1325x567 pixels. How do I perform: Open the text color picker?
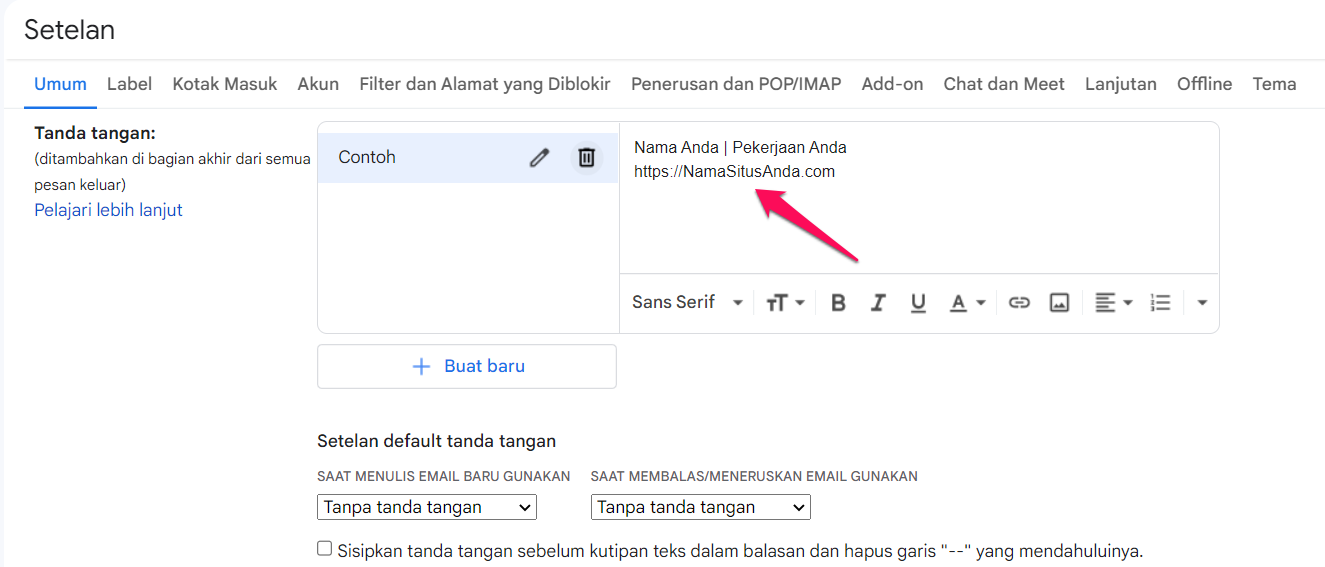coord(967,302)
